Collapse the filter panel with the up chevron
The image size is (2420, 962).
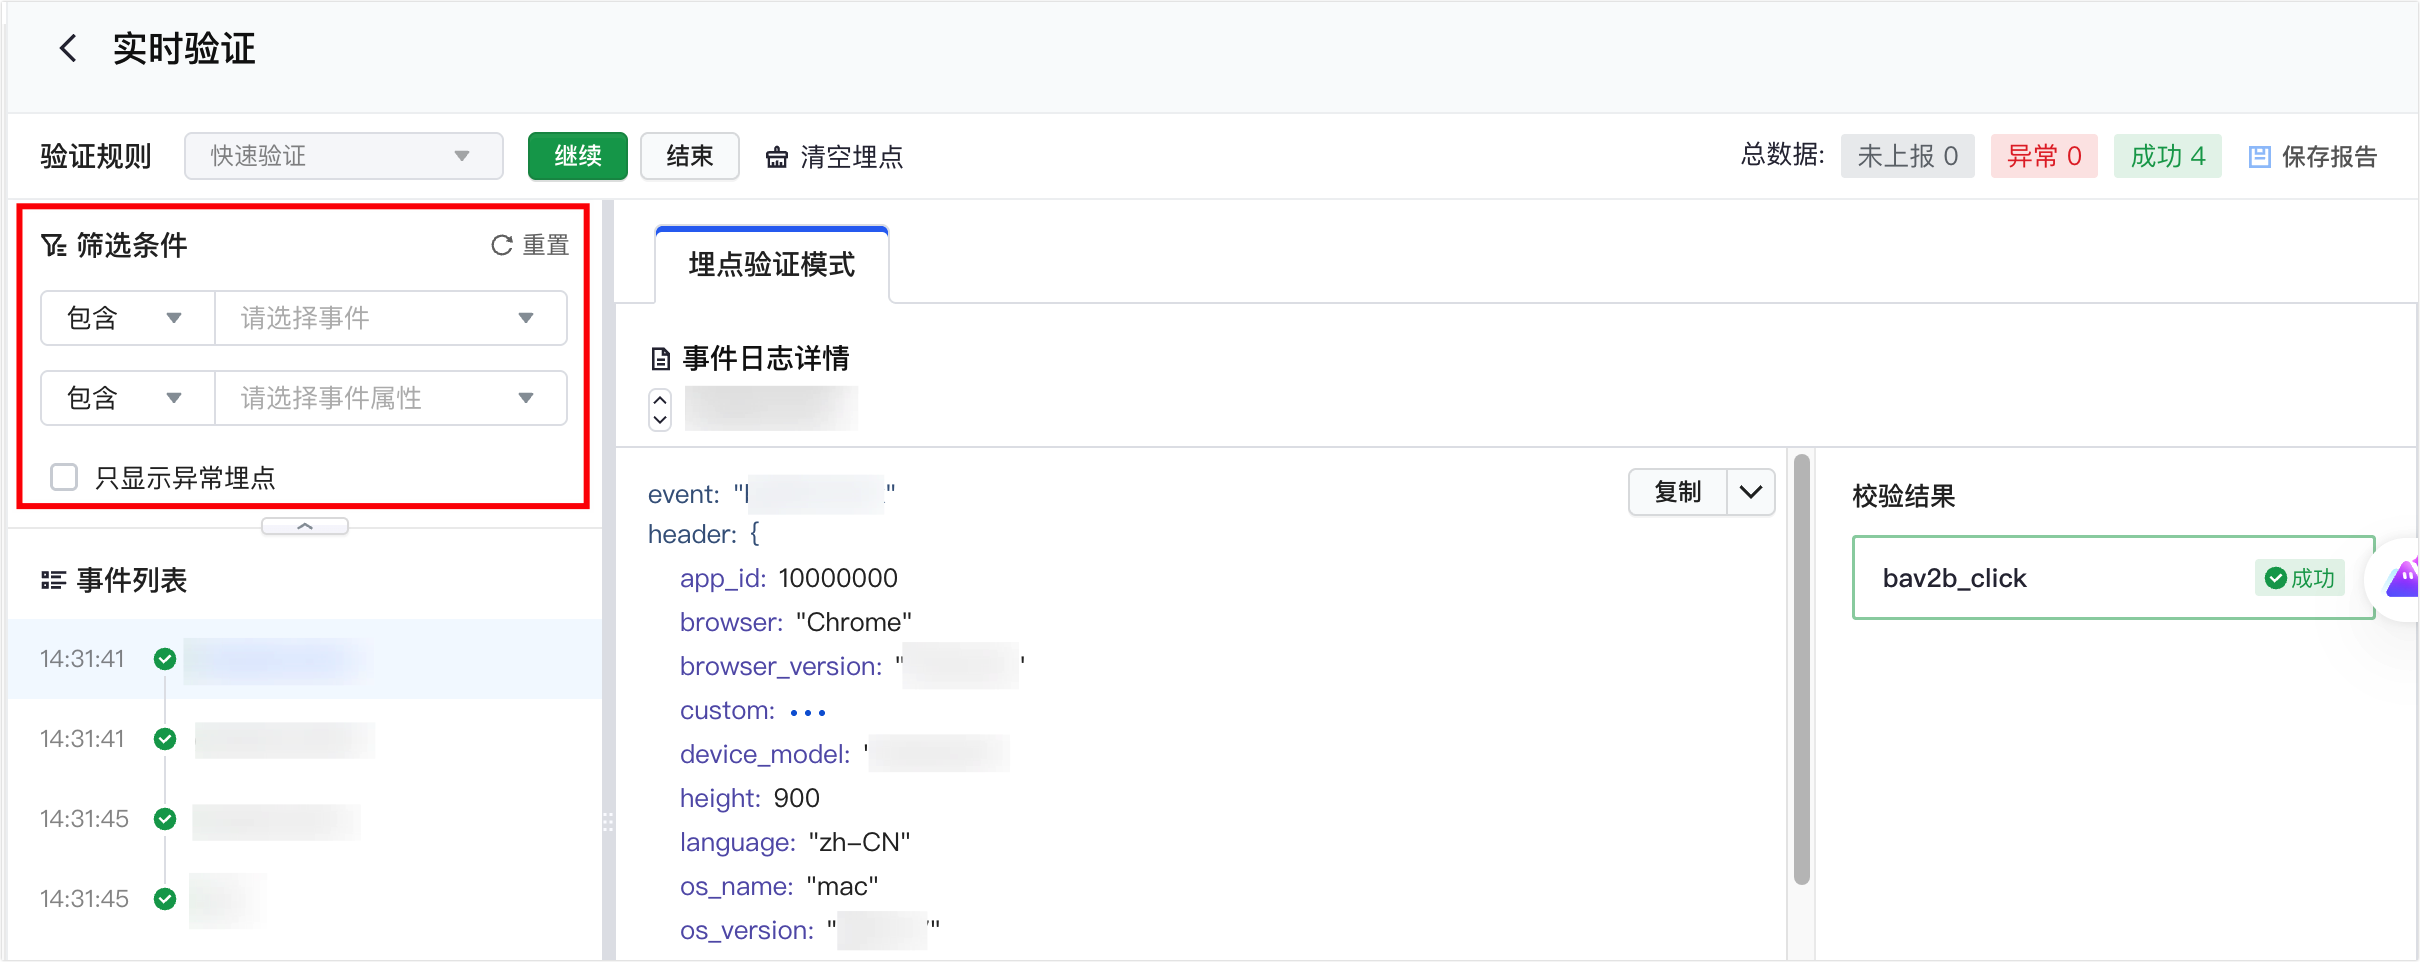[x=305, y=526]
